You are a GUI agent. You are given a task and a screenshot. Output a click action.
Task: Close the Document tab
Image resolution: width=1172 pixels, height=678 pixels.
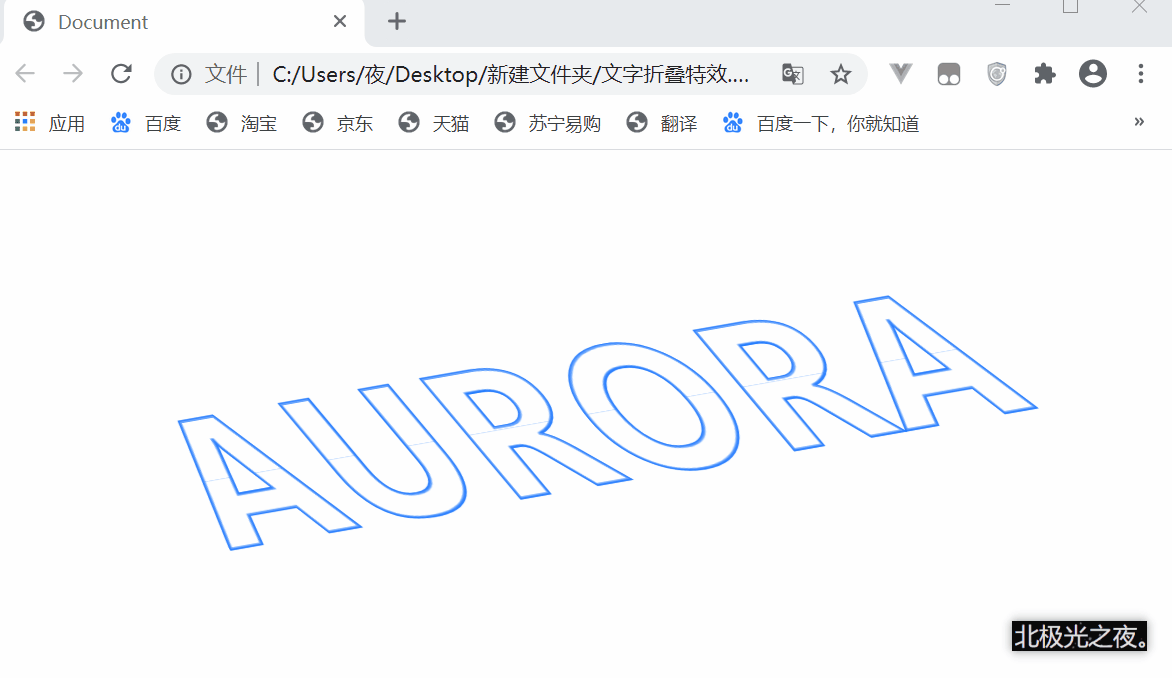coord(340,22)
